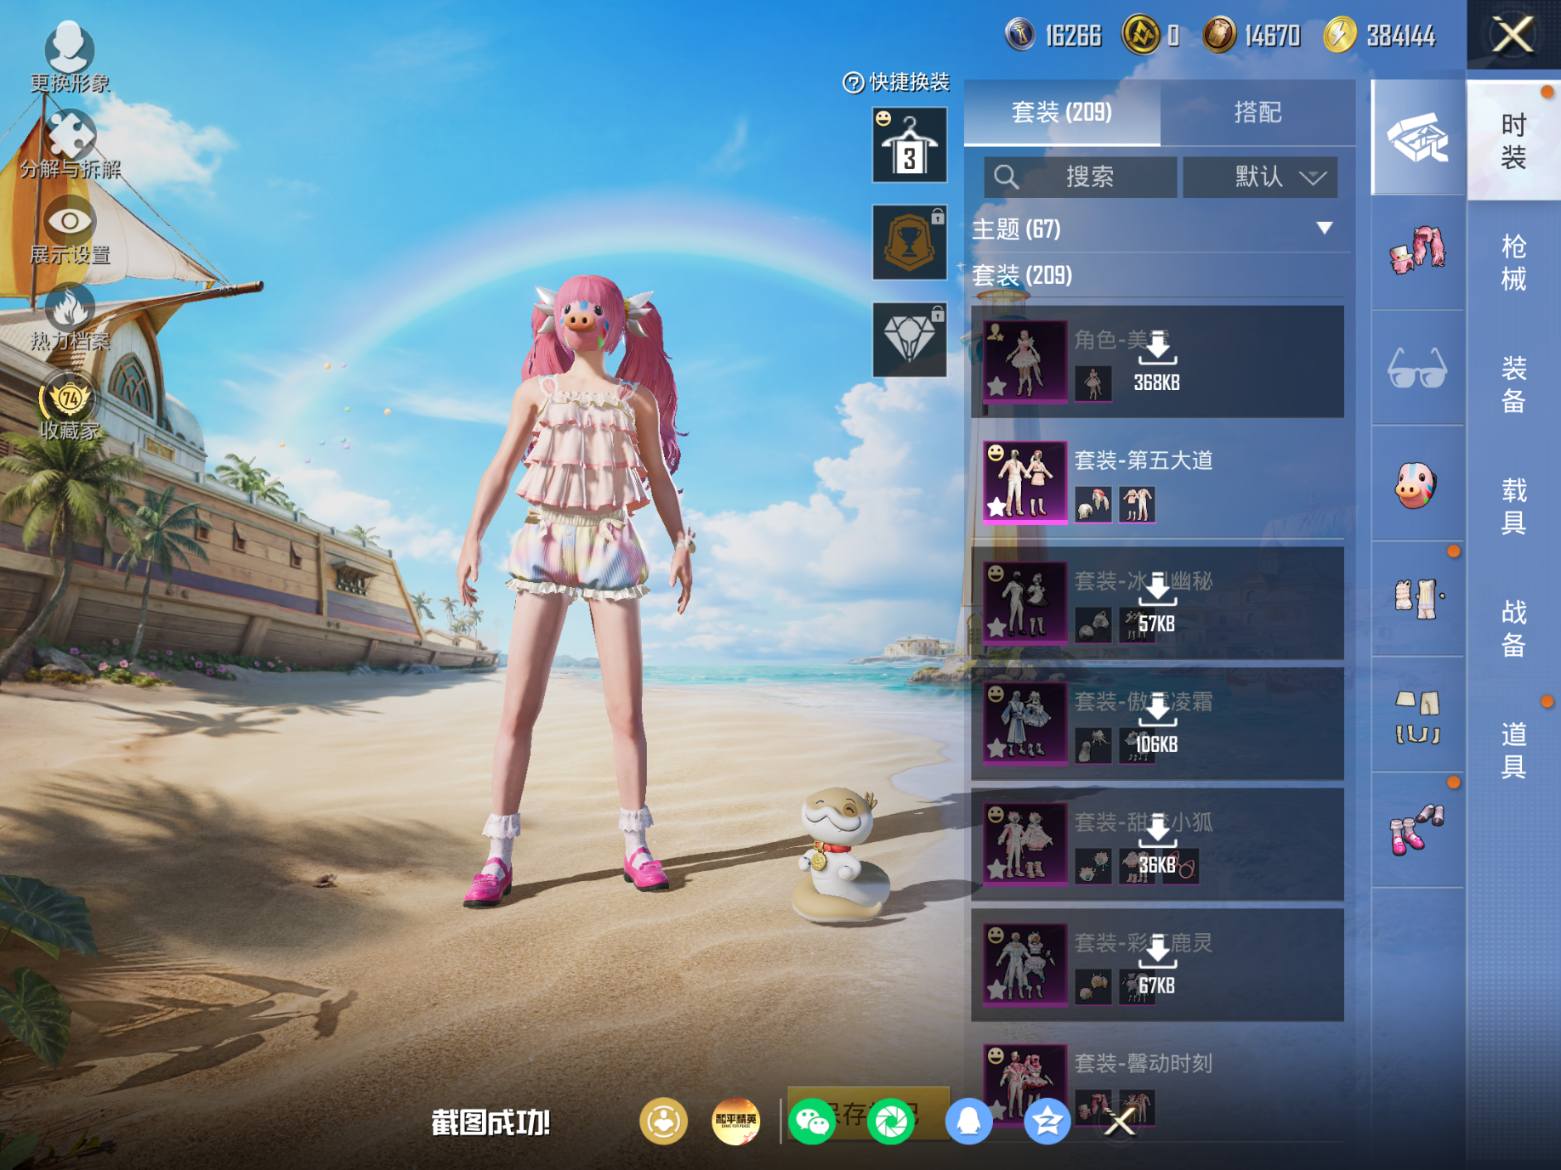Open the pants category icon

tap(1417, 715)
